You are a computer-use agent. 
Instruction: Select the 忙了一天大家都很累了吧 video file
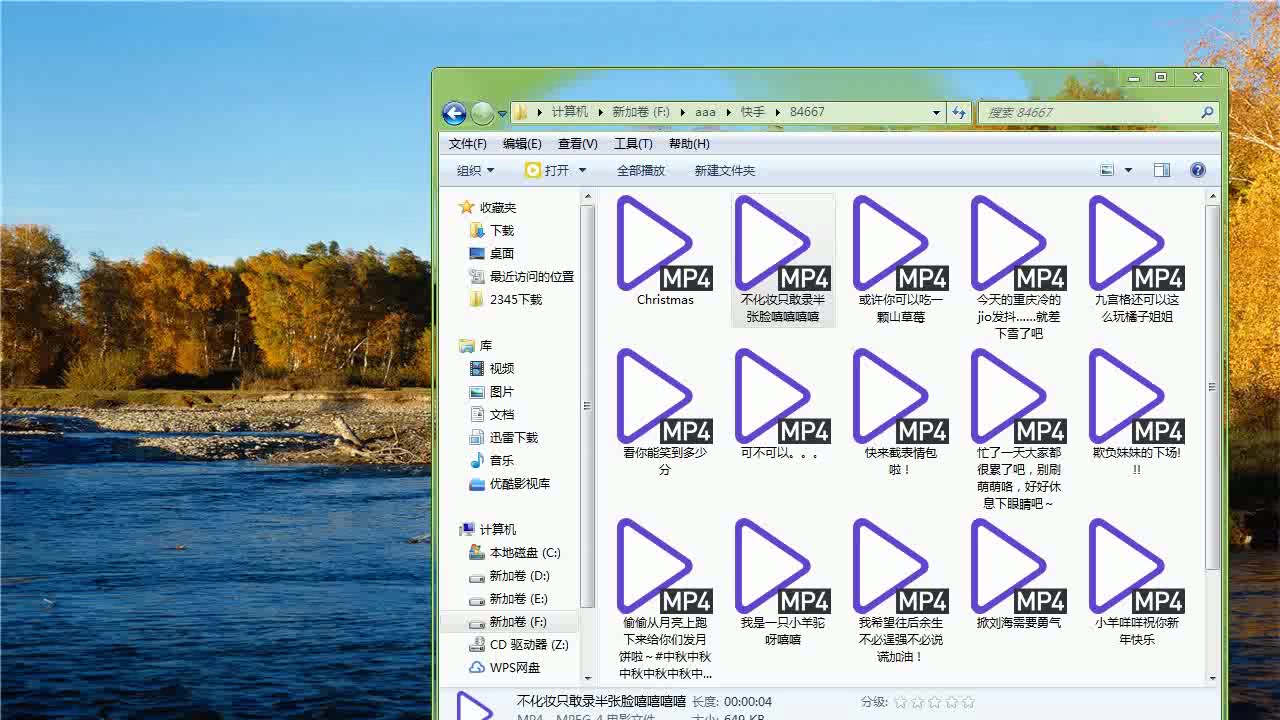click(x=1019, y=429)
